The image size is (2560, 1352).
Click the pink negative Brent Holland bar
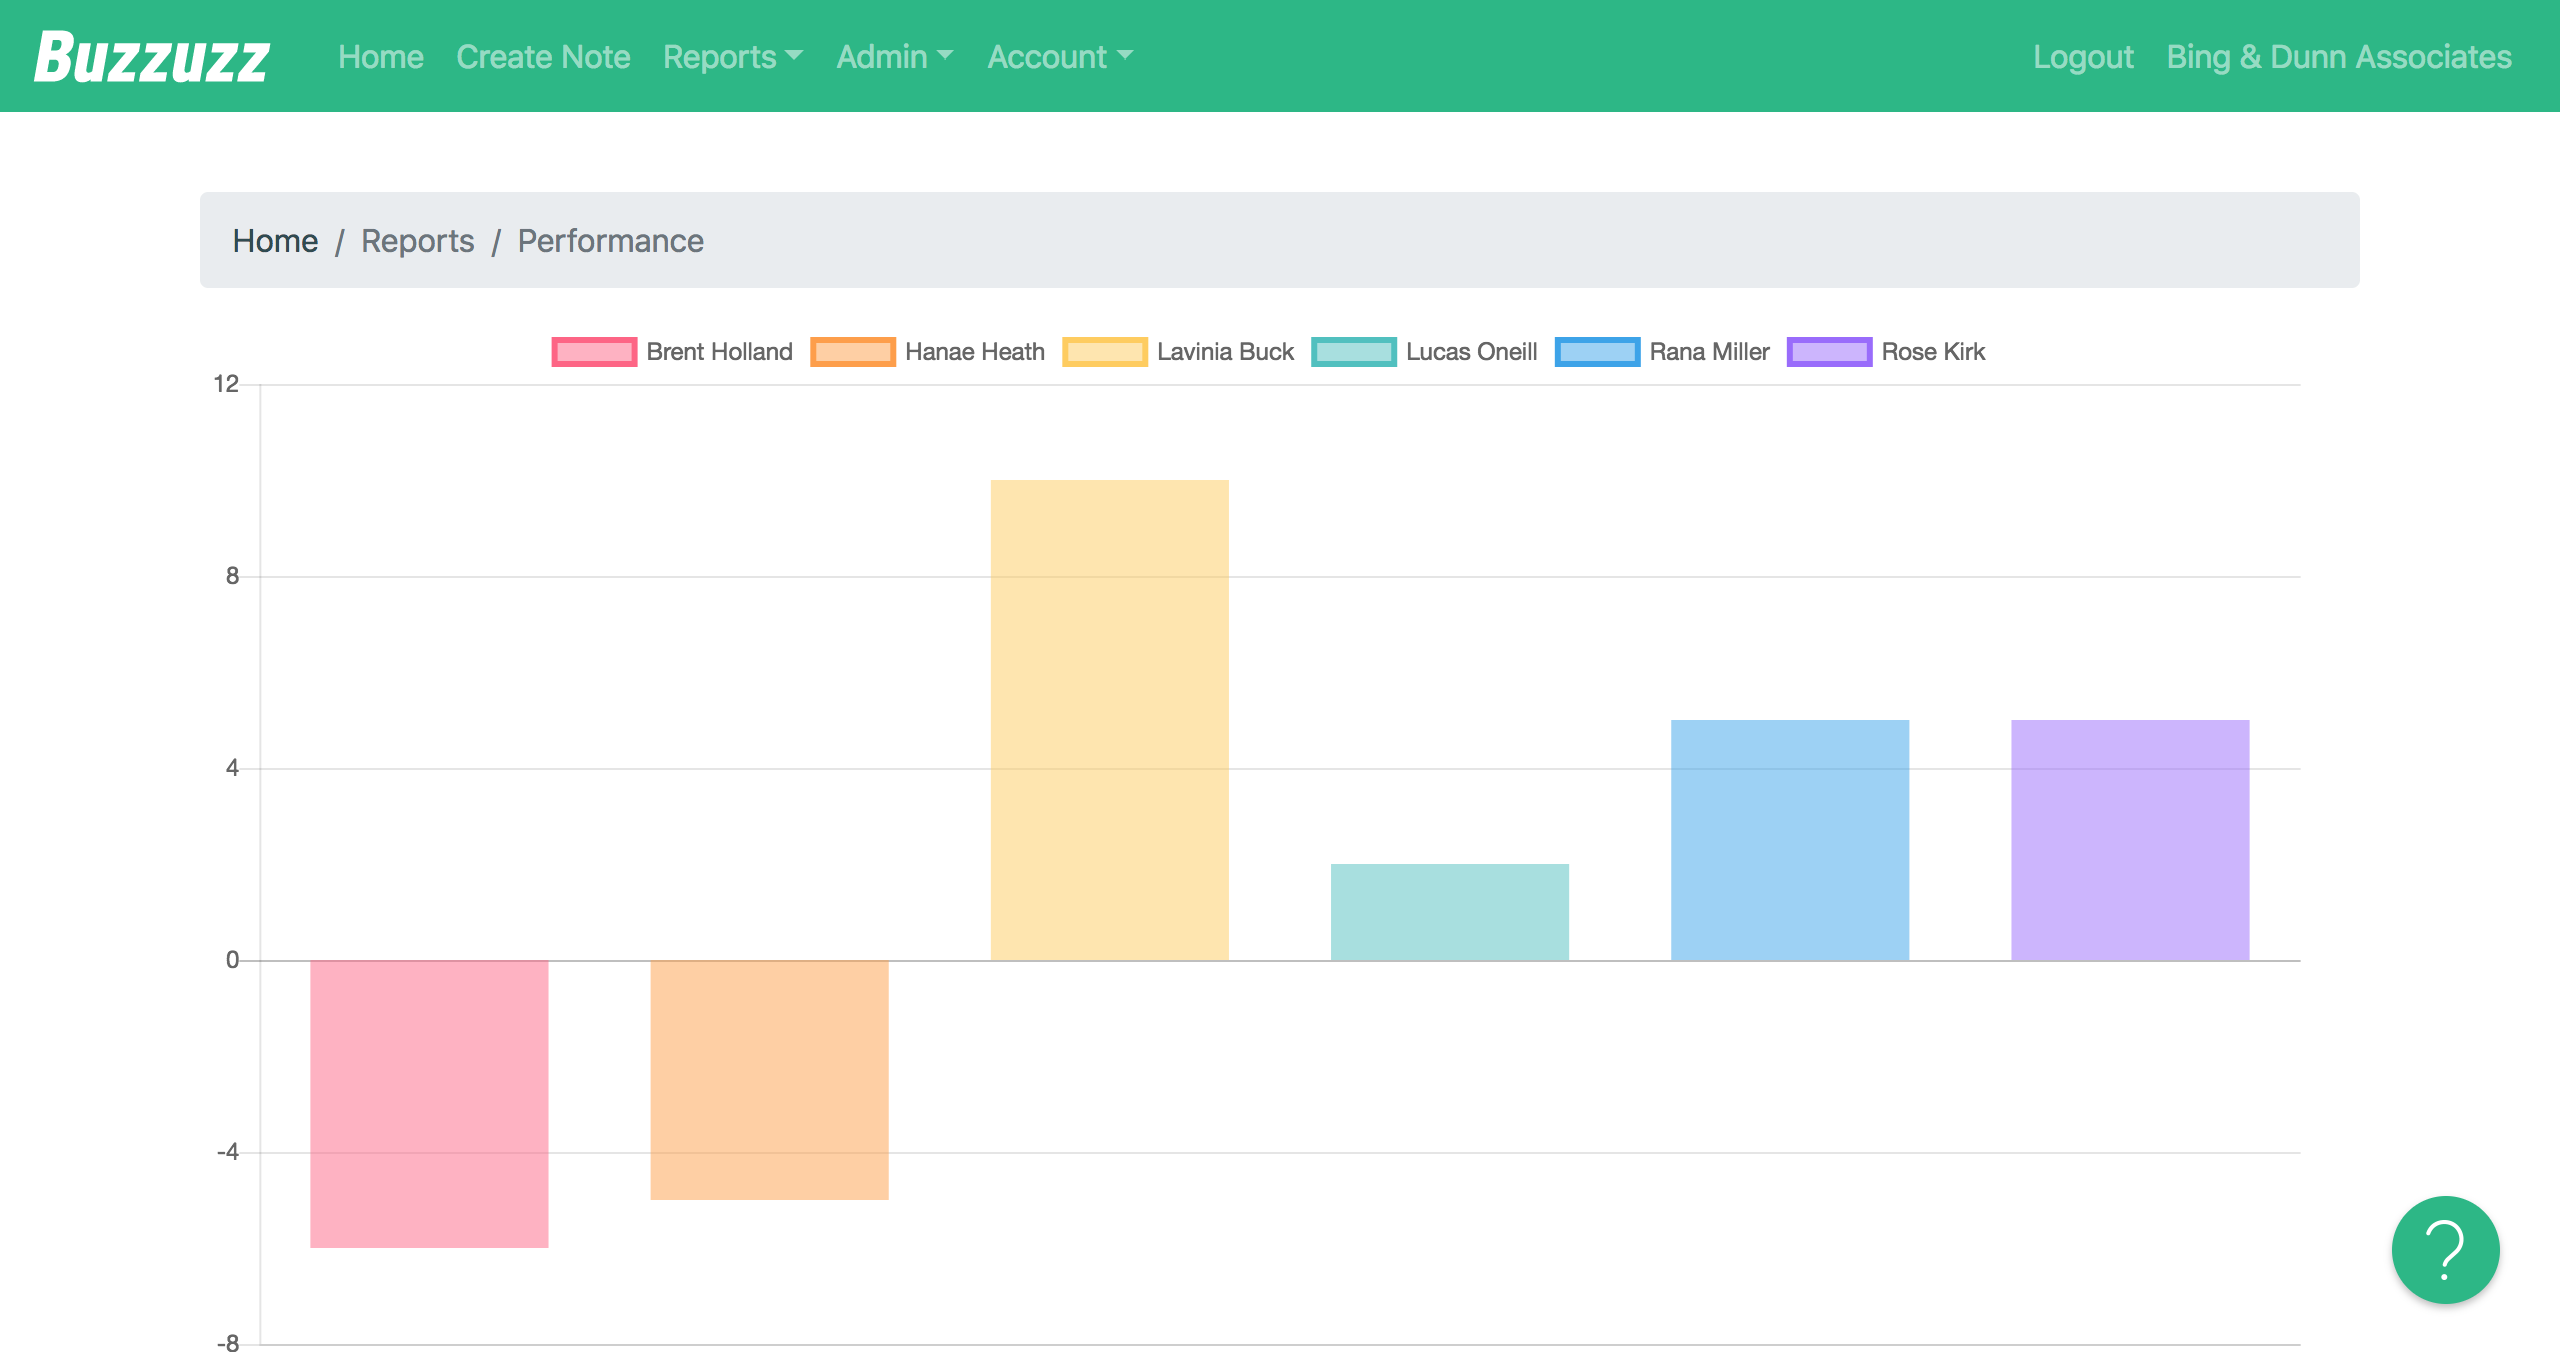(x=429, y=1104)
